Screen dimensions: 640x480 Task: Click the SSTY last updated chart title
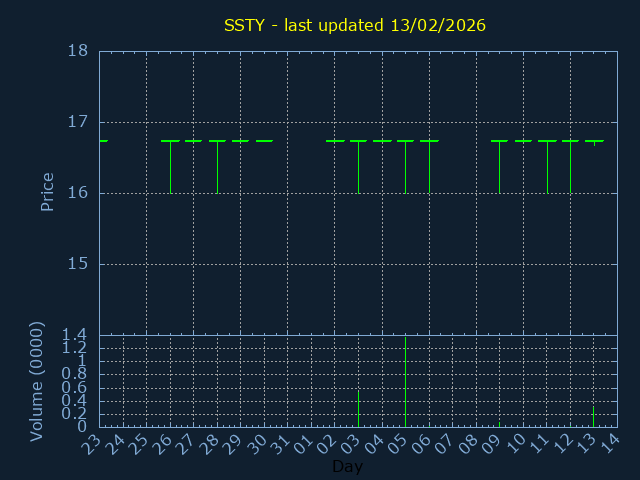click(x=354, y=24)
